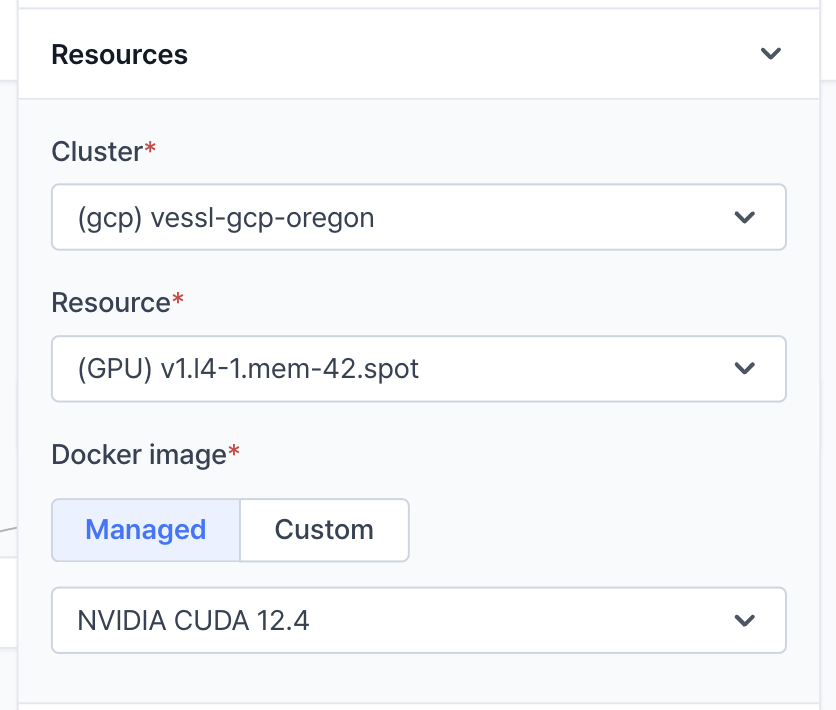Click the Cluster dropdown arrow icon

click(744, 217)
